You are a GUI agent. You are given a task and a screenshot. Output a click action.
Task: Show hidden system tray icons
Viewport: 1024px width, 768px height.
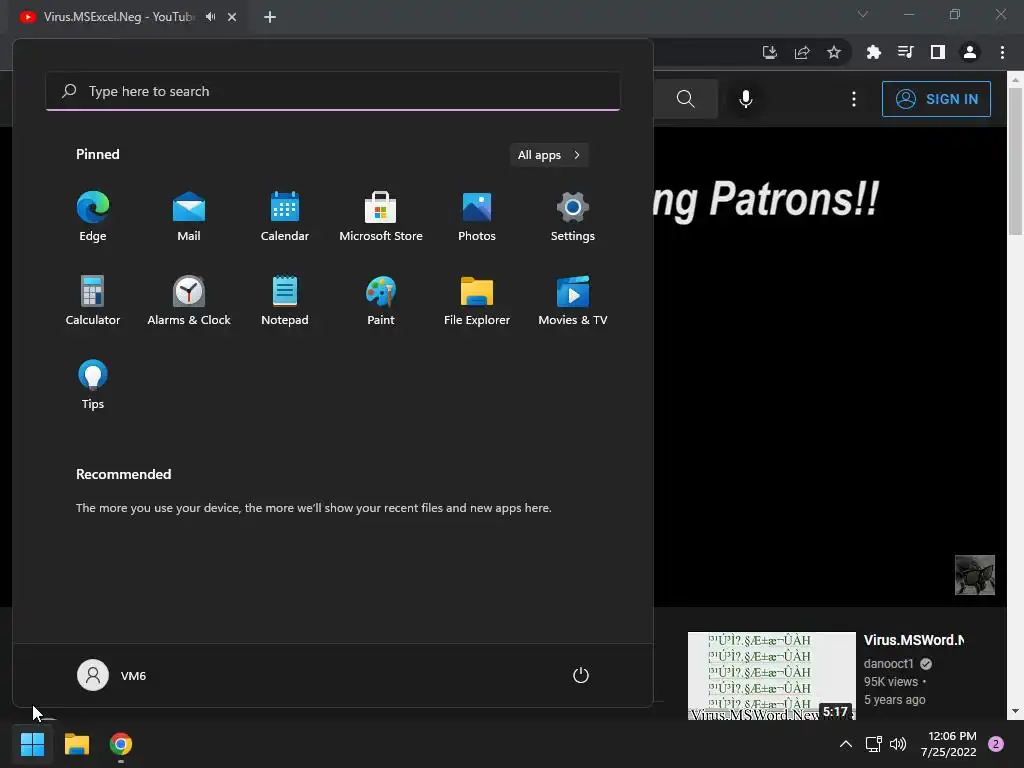point(845,744)
